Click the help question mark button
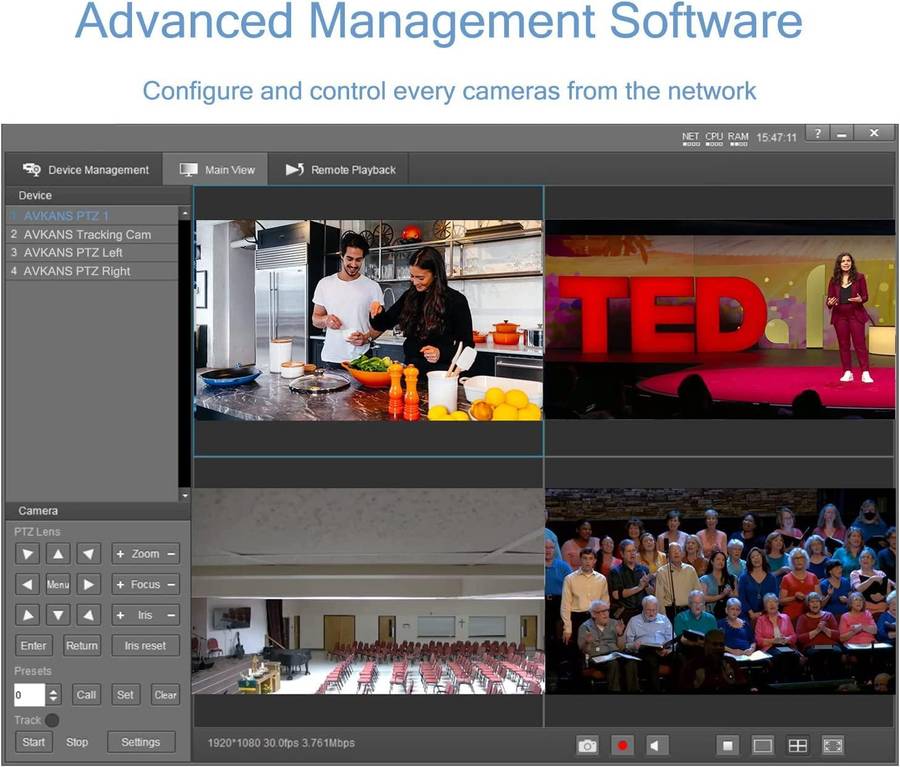Screen dimensions: 900x767 click(817, 134)
